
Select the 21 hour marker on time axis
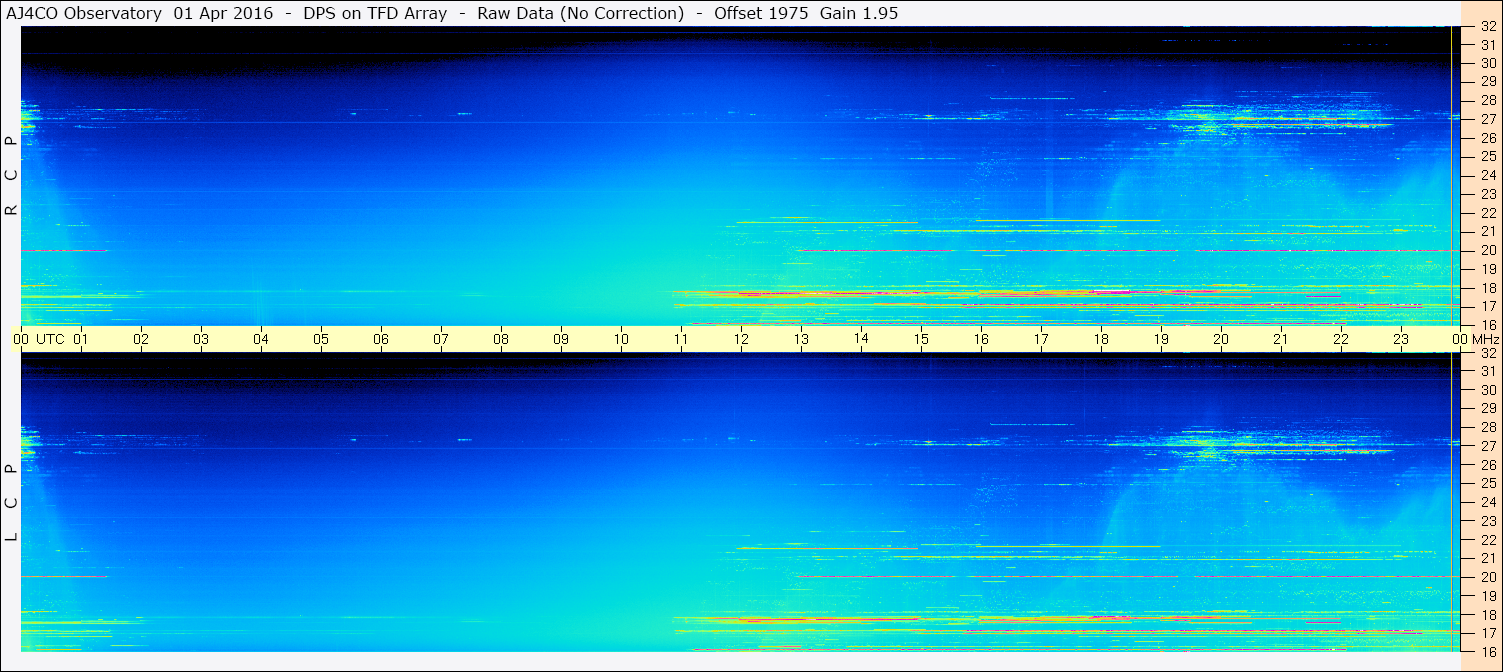click(x=1281, y=339)
